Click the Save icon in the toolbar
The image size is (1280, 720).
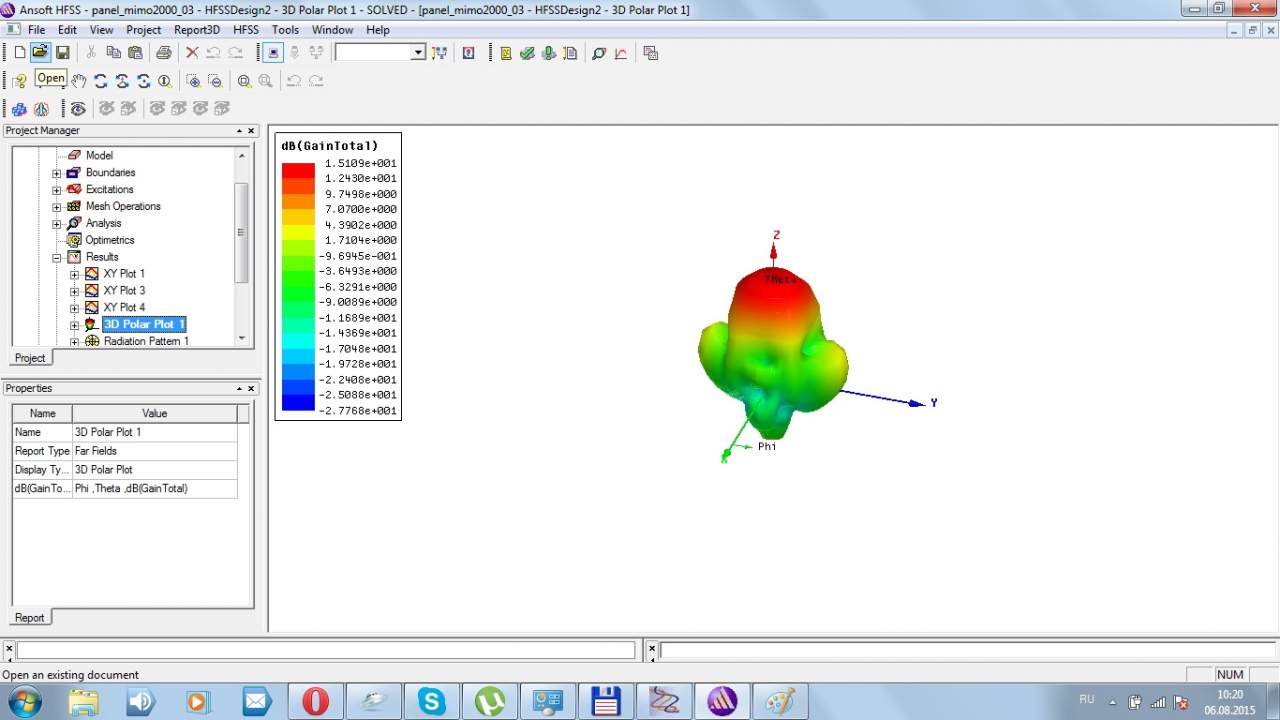[62, 52]
